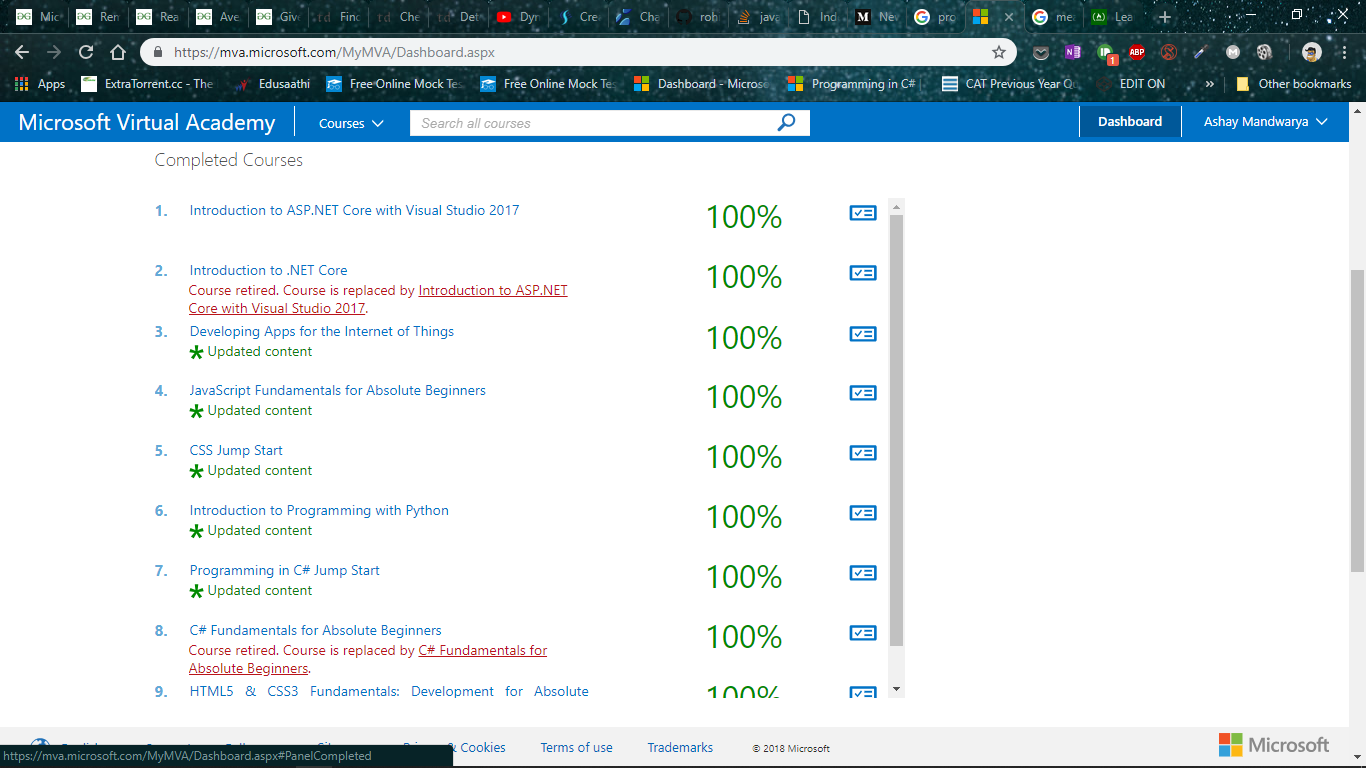The height and width of the screenshot is (768, 1366).
Task: Show hidden bookmarks with the » chevron
Action: [x=1210, y=84]
